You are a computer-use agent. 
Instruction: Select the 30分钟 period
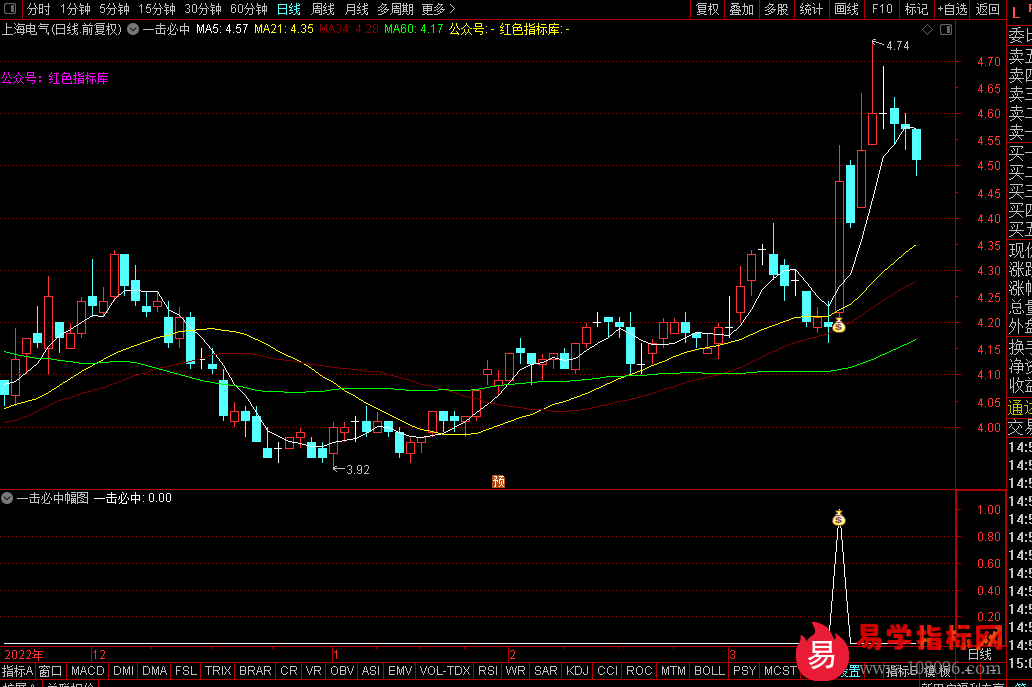[203, 9]
